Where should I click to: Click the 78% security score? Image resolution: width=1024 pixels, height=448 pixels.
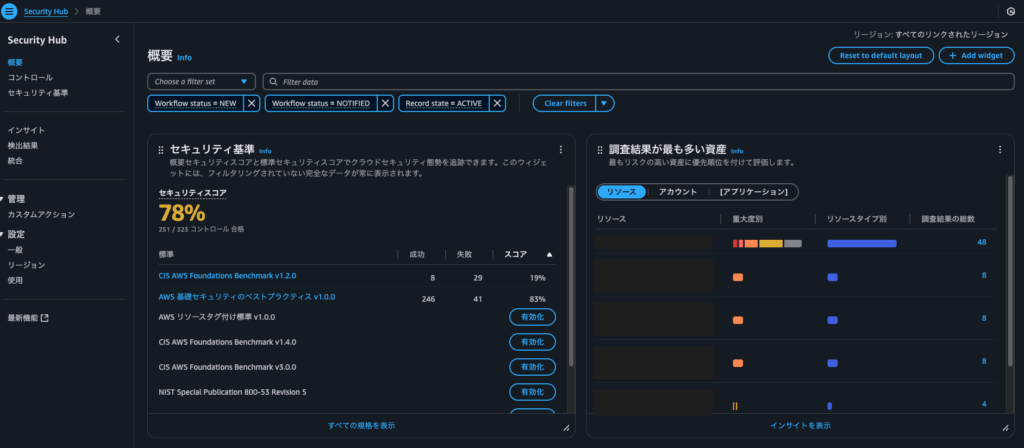[182, 213]
